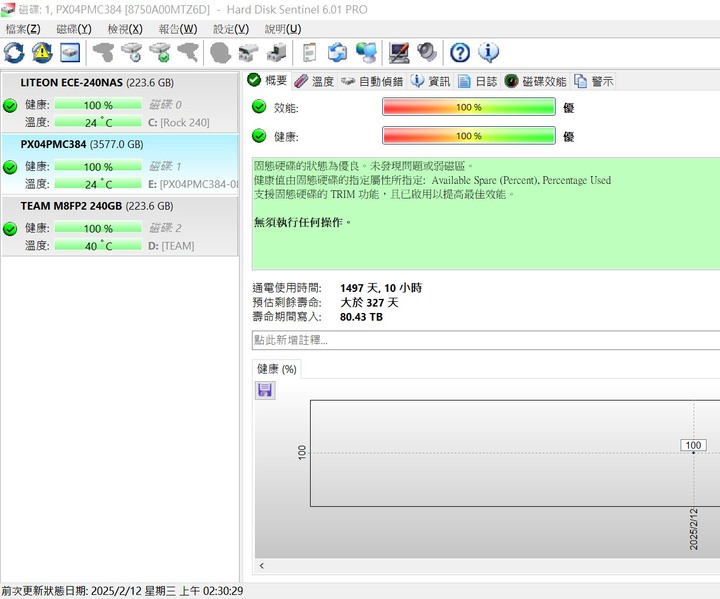Open the 檔案(Z) menu

[23, 29]
